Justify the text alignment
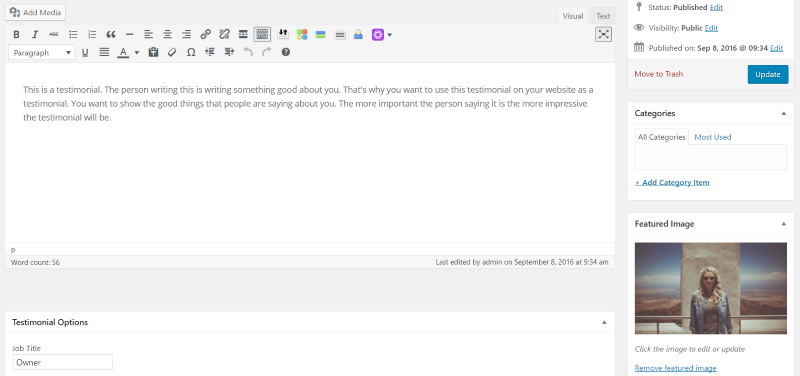800x376 pixels. (x=104, y=52)
